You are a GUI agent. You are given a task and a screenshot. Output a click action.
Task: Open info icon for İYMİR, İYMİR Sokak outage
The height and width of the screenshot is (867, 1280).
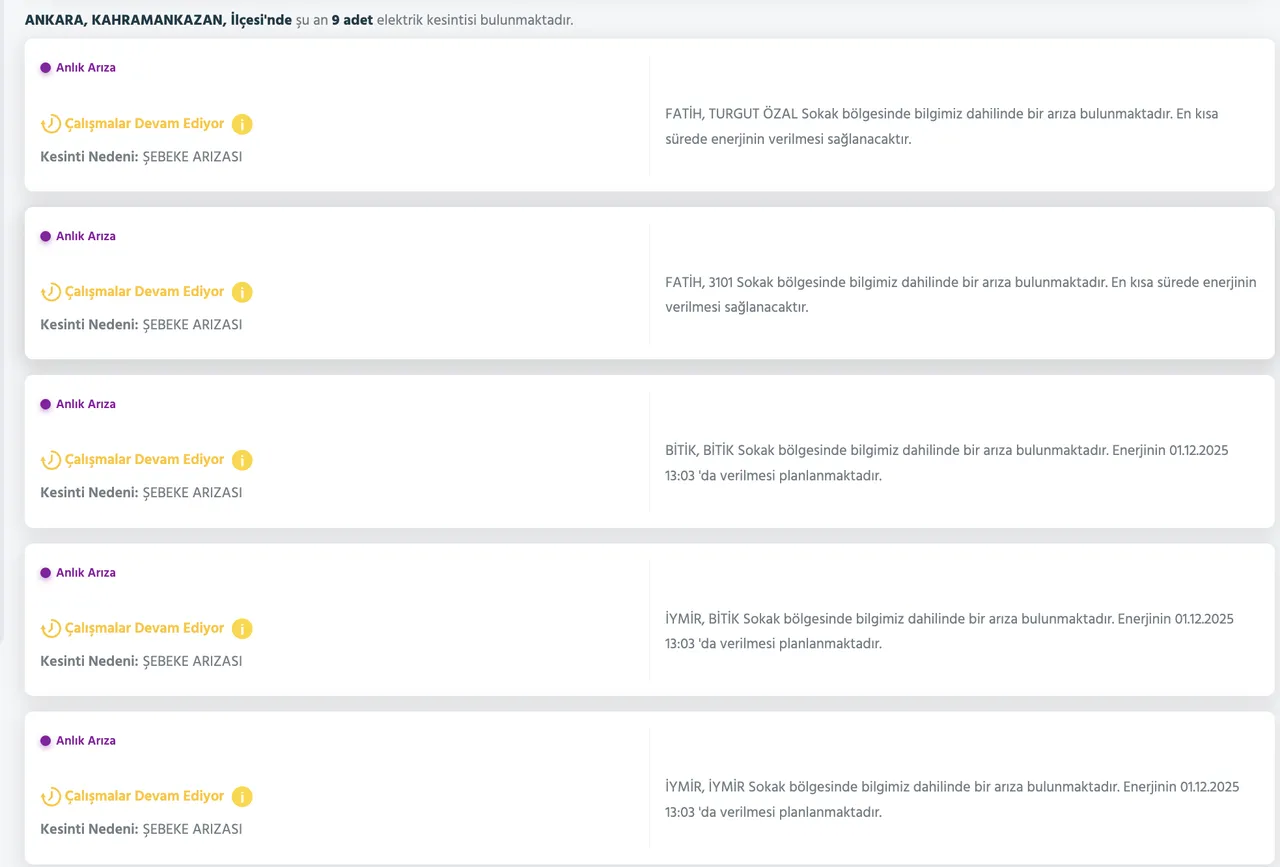tap(242, 797)
